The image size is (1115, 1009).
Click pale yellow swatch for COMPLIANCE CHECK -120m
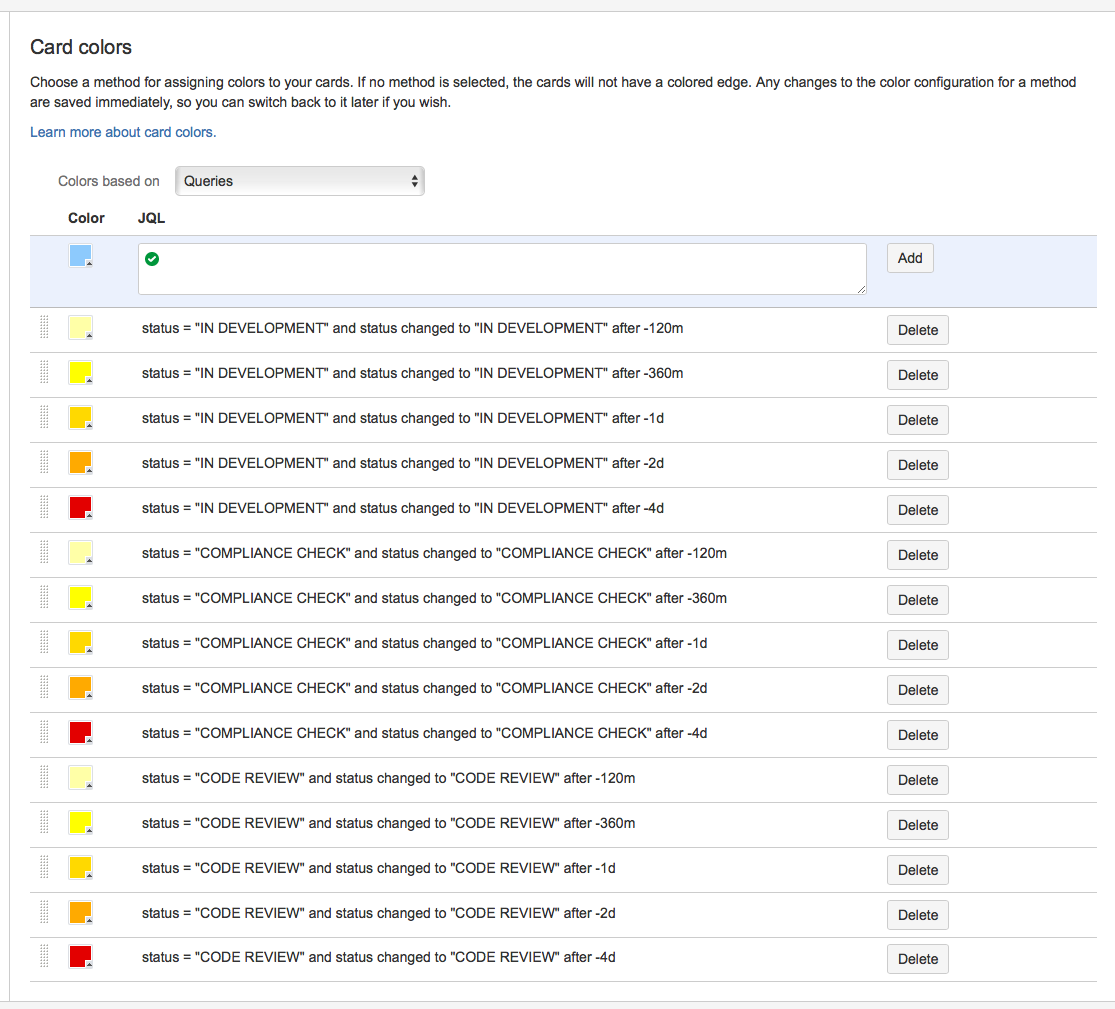pyautogui.click(x=81, y=553)
